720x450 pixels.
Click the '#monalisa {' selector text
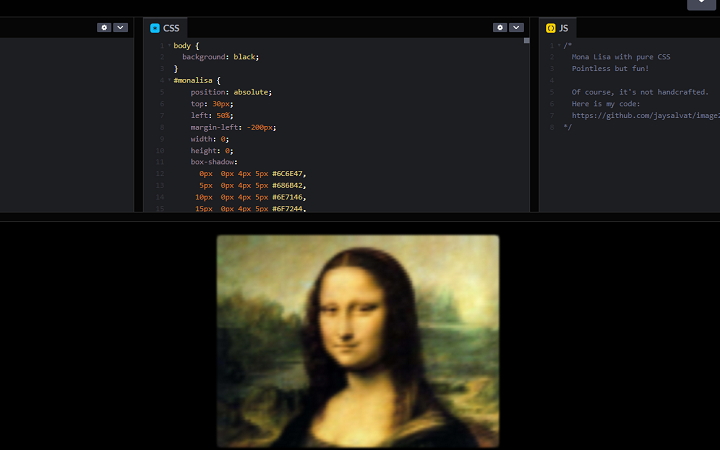tap(197, 80)
